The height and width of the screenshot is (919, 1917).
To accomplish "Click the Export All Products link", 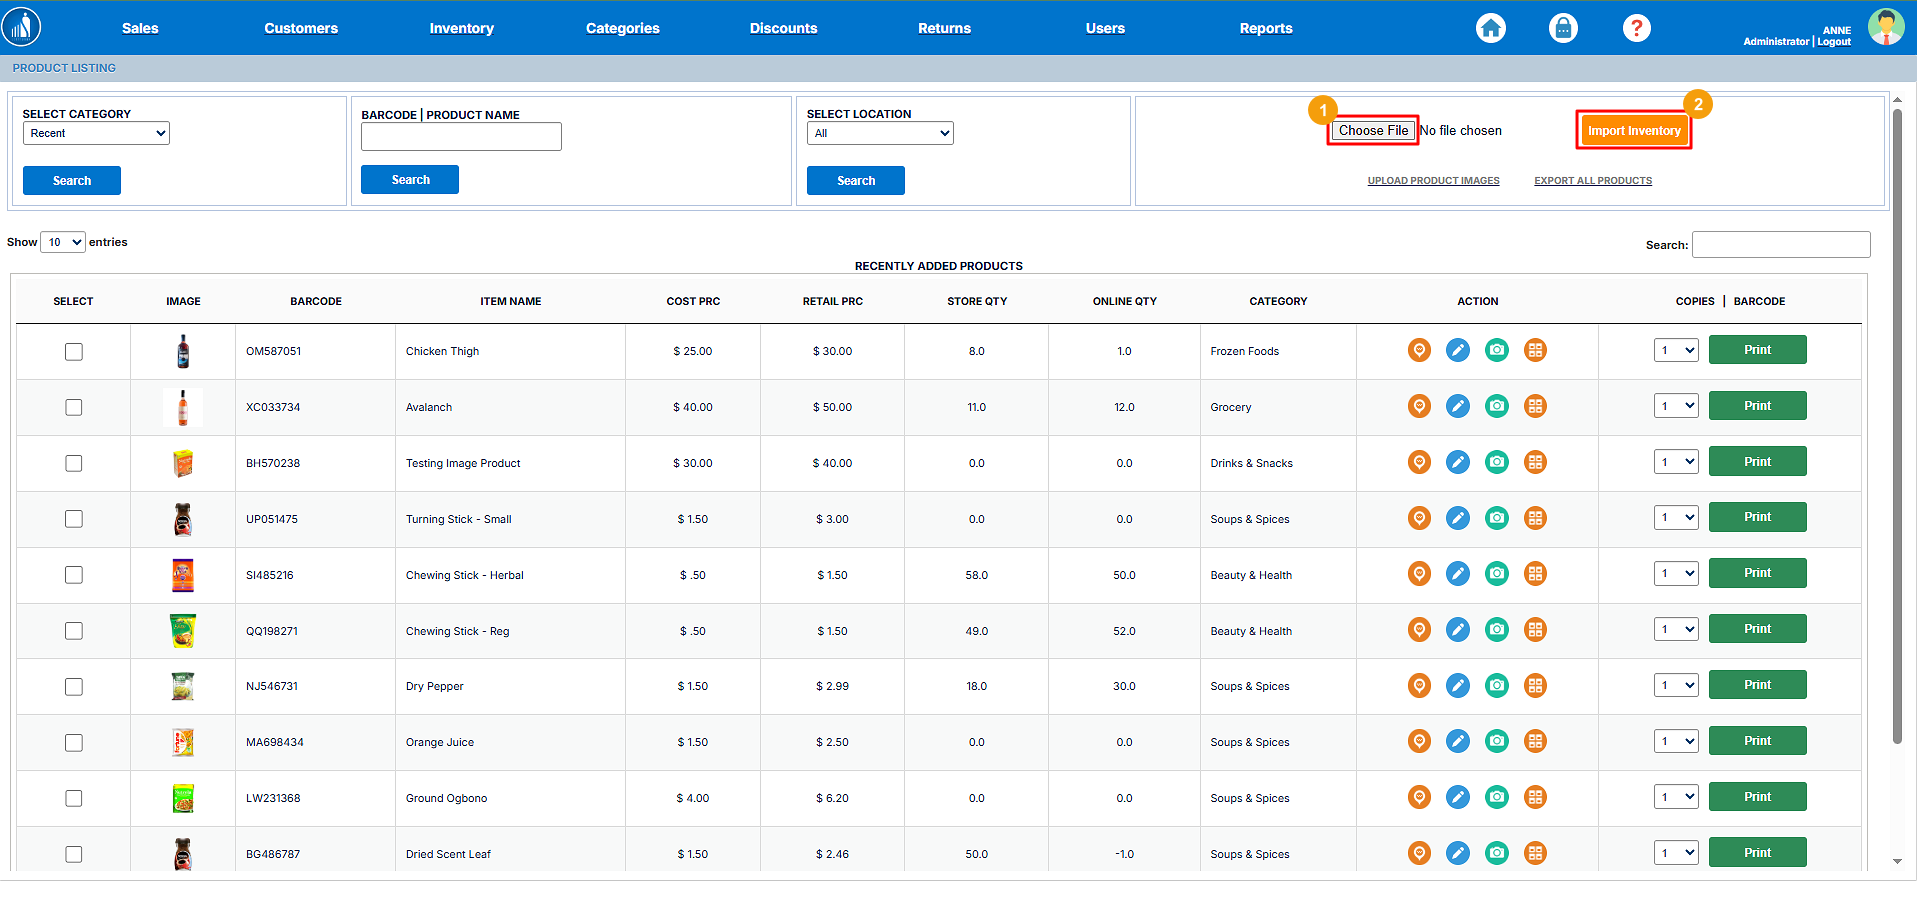I will click(x=1592, y=181).
